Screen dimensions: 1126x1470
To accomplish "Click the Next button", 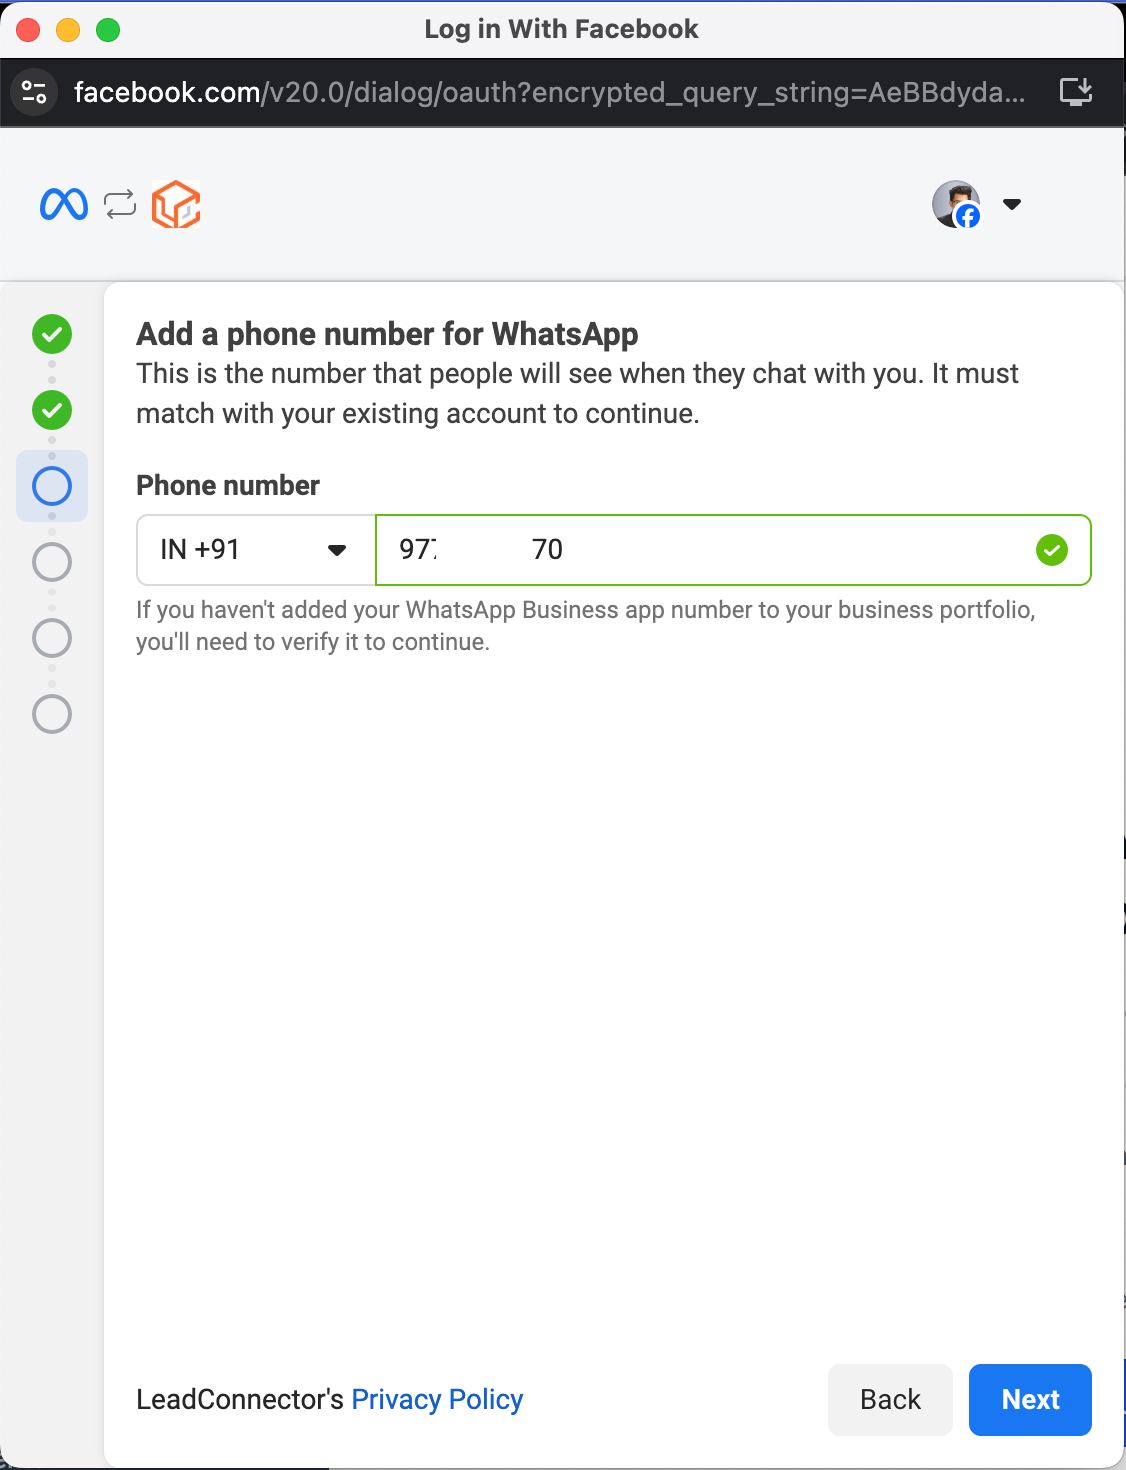I will pos(1030,1400).
